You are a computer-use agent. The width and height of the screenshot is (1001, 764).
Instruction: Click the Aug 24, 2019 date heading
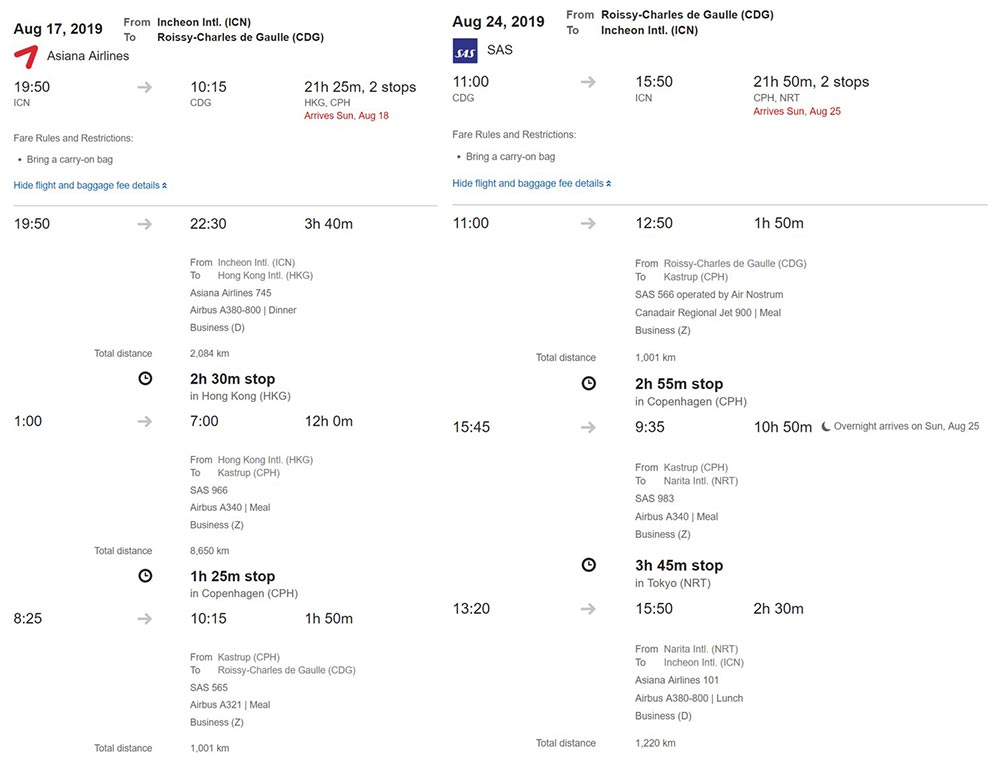(x=498, y=22)
